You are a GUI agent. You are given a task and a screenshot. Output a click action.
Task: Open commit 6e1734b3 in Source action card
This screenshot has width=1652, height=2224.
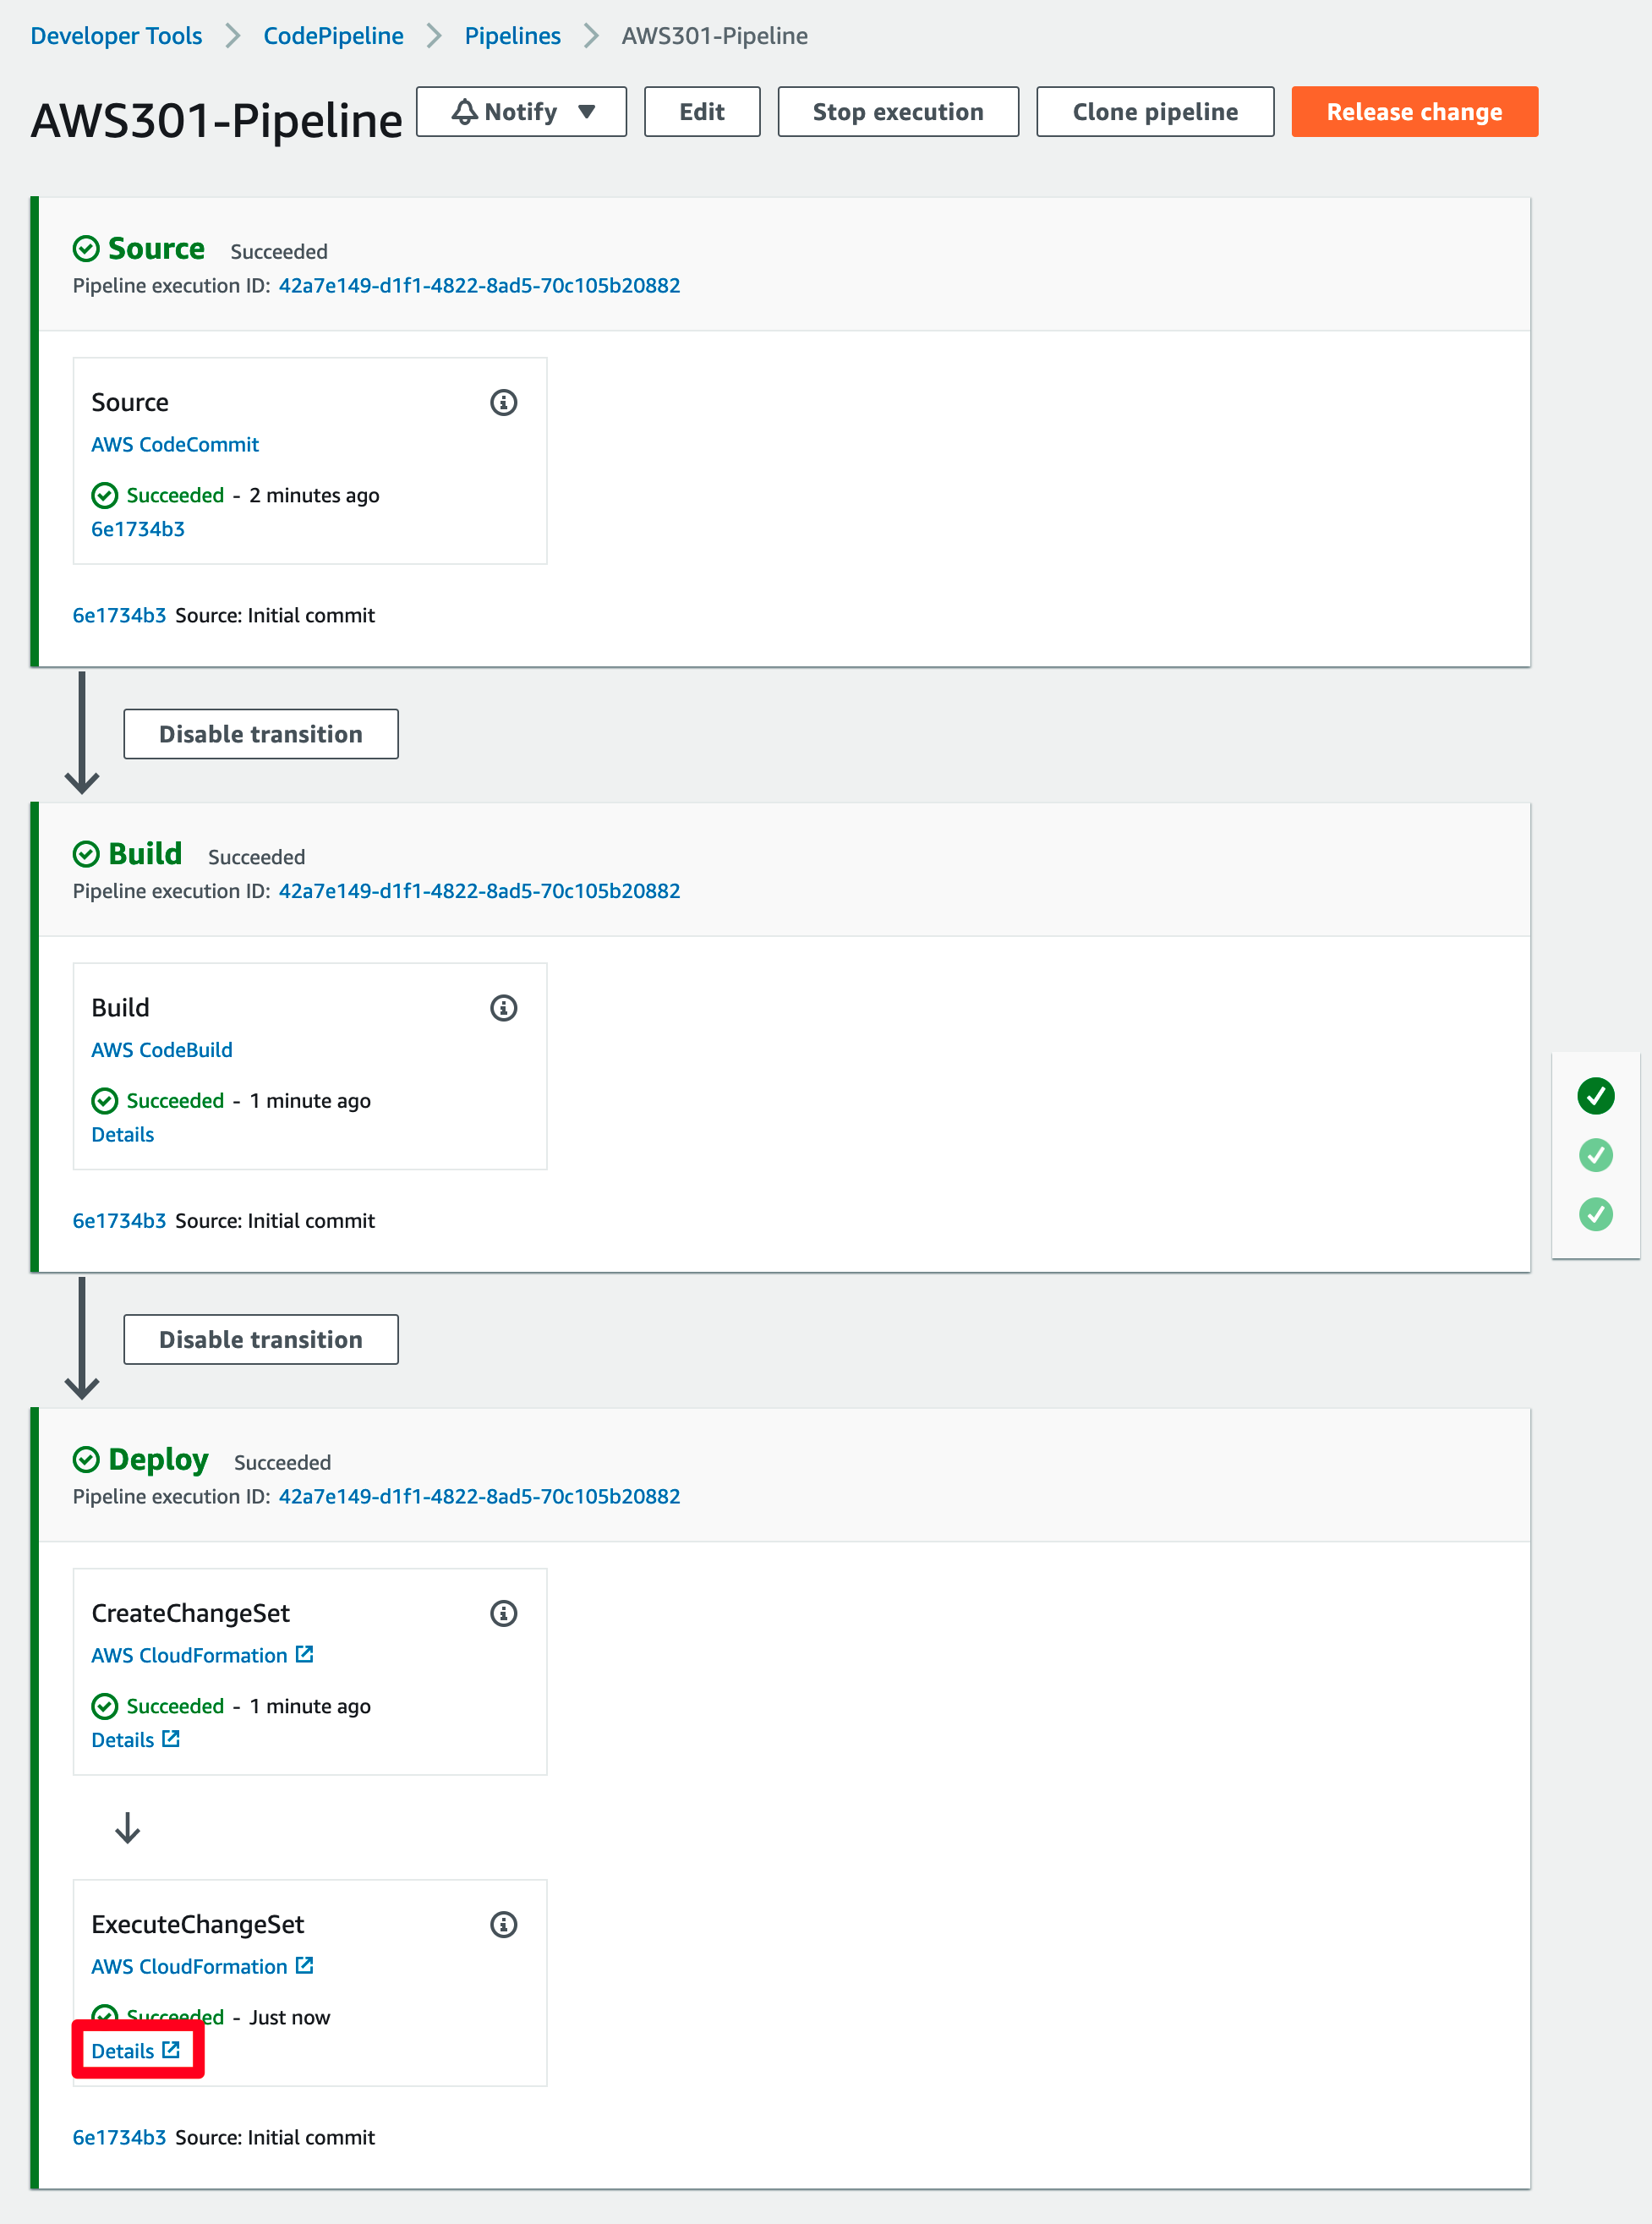(x=138, y=528)
